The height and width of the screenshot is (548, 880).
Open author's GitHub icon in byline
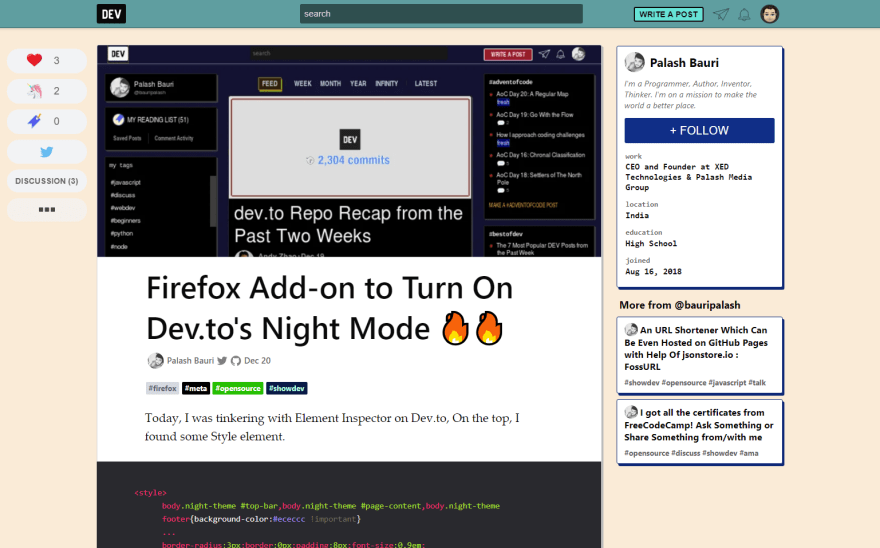click(236, 361)
